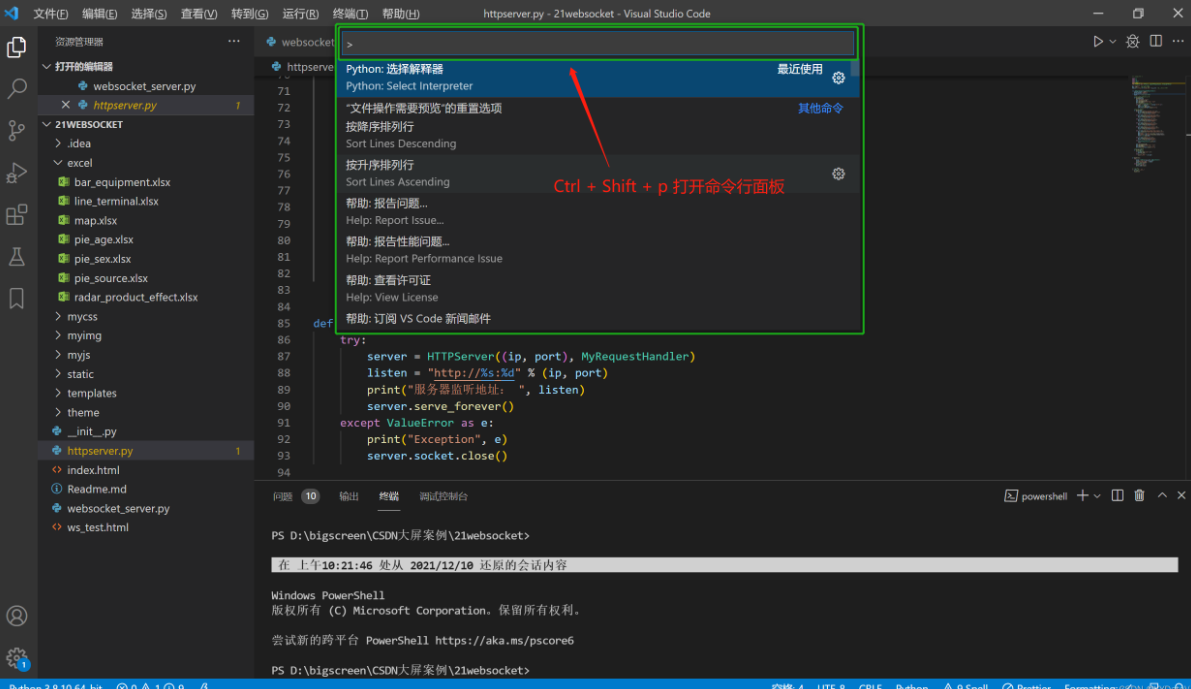Viewport: 1191px width, 689px height.
Task: Collapse the excel folder
Action: (58, 163)
